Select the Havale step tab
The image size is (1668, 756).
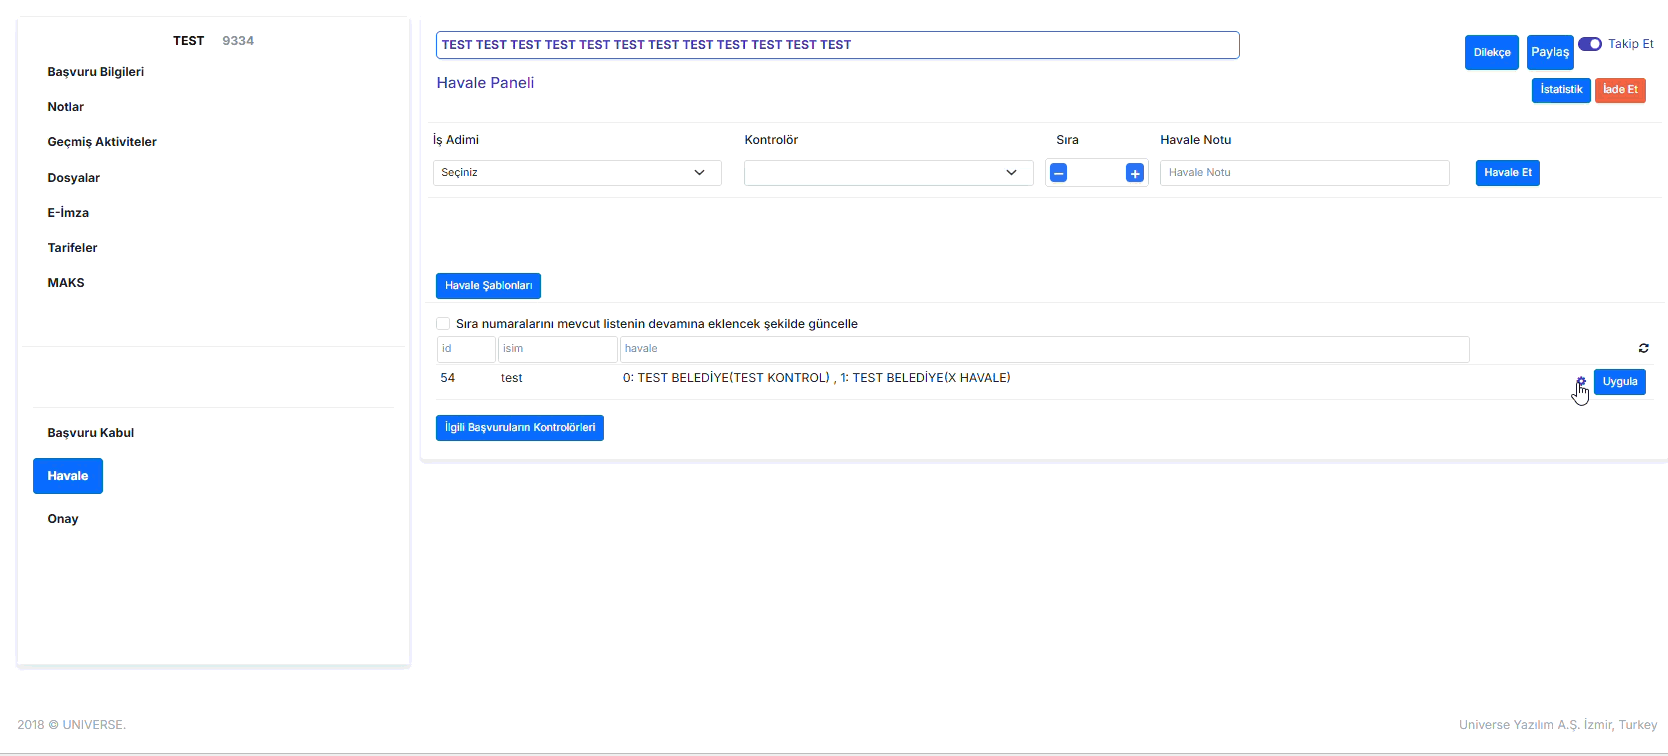pyautogui.click(x=68, y=476)
